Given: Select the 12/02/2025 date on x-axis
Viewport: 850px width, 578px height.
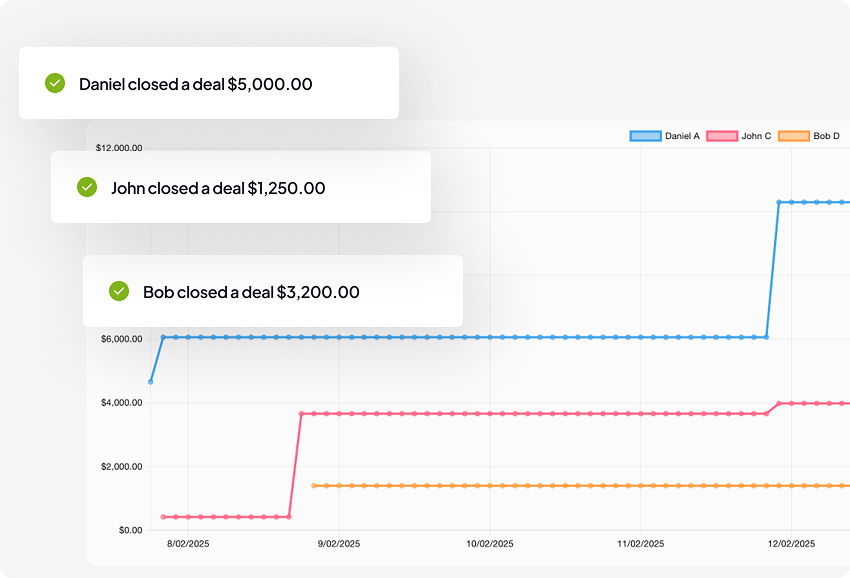Looking at the screenshot, I should [792, 546].
